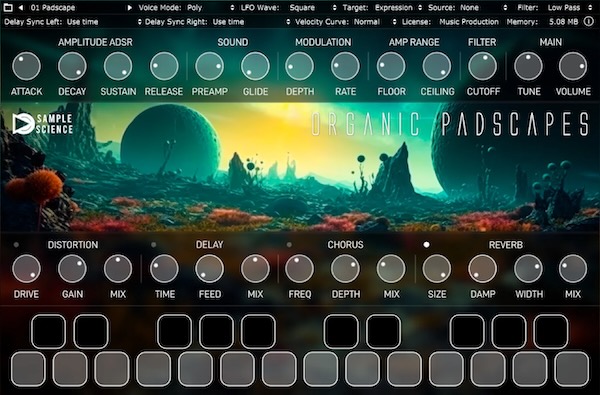Click the REVERB section label
600x395 pixels.
point(505,245)
